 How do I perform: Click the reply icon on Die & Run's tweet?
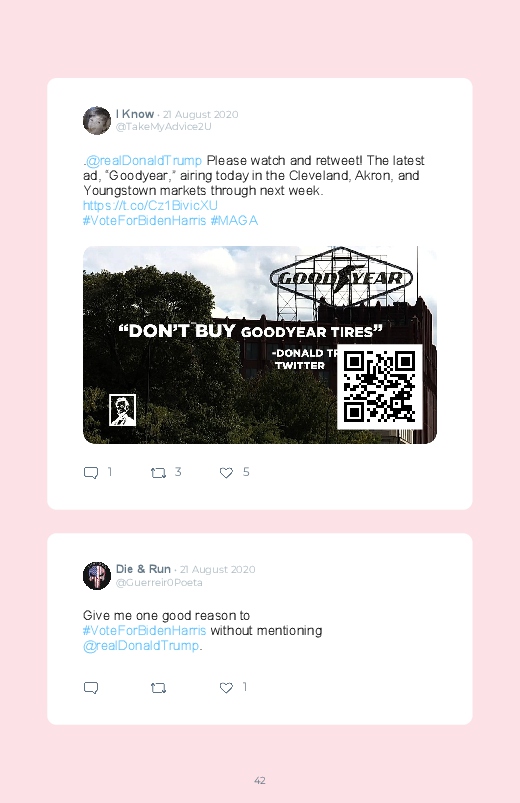pos(91,688)
